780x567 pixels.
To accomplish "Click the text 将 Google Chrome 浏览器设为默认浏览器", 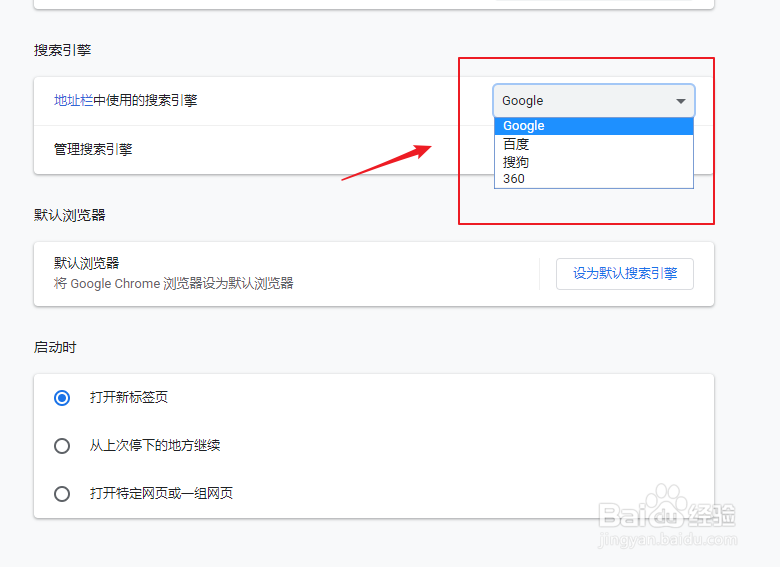I will [174, 284].
